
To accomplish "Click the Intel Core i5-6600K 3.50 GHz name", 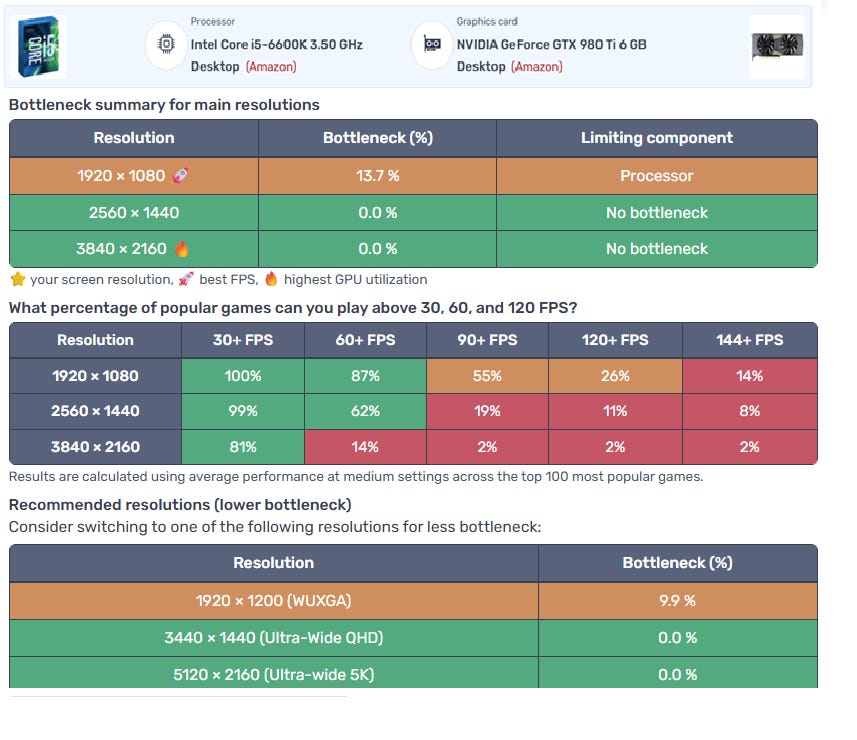I will click(x=276, y=45).
